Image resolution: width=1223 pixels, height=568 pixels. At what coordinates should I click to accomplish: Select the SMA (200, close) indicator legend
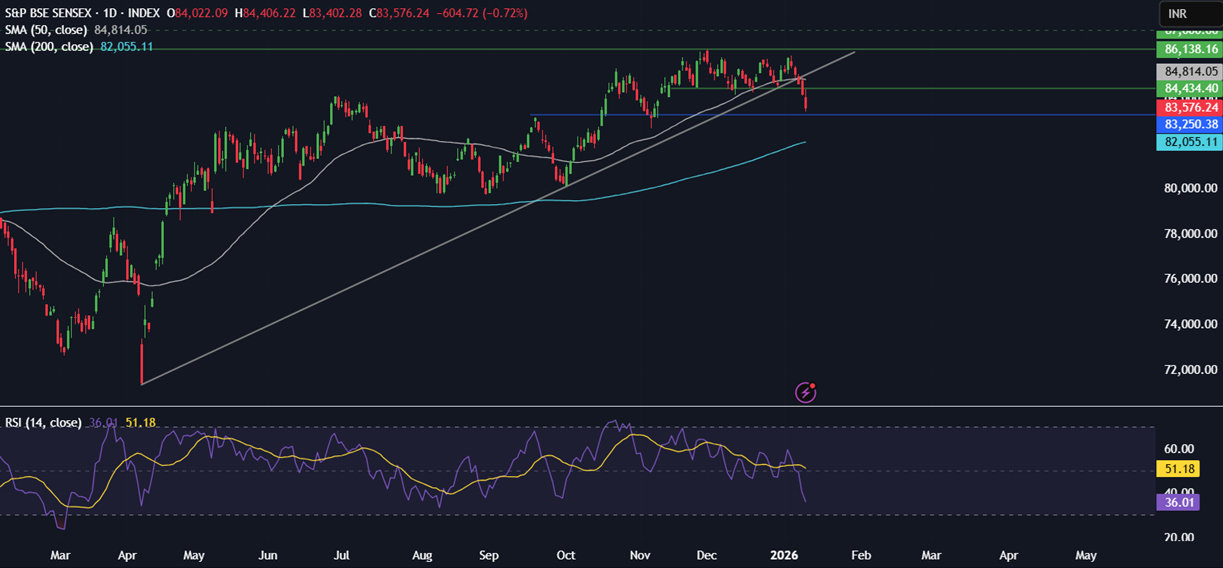click(x=49, y=47)
